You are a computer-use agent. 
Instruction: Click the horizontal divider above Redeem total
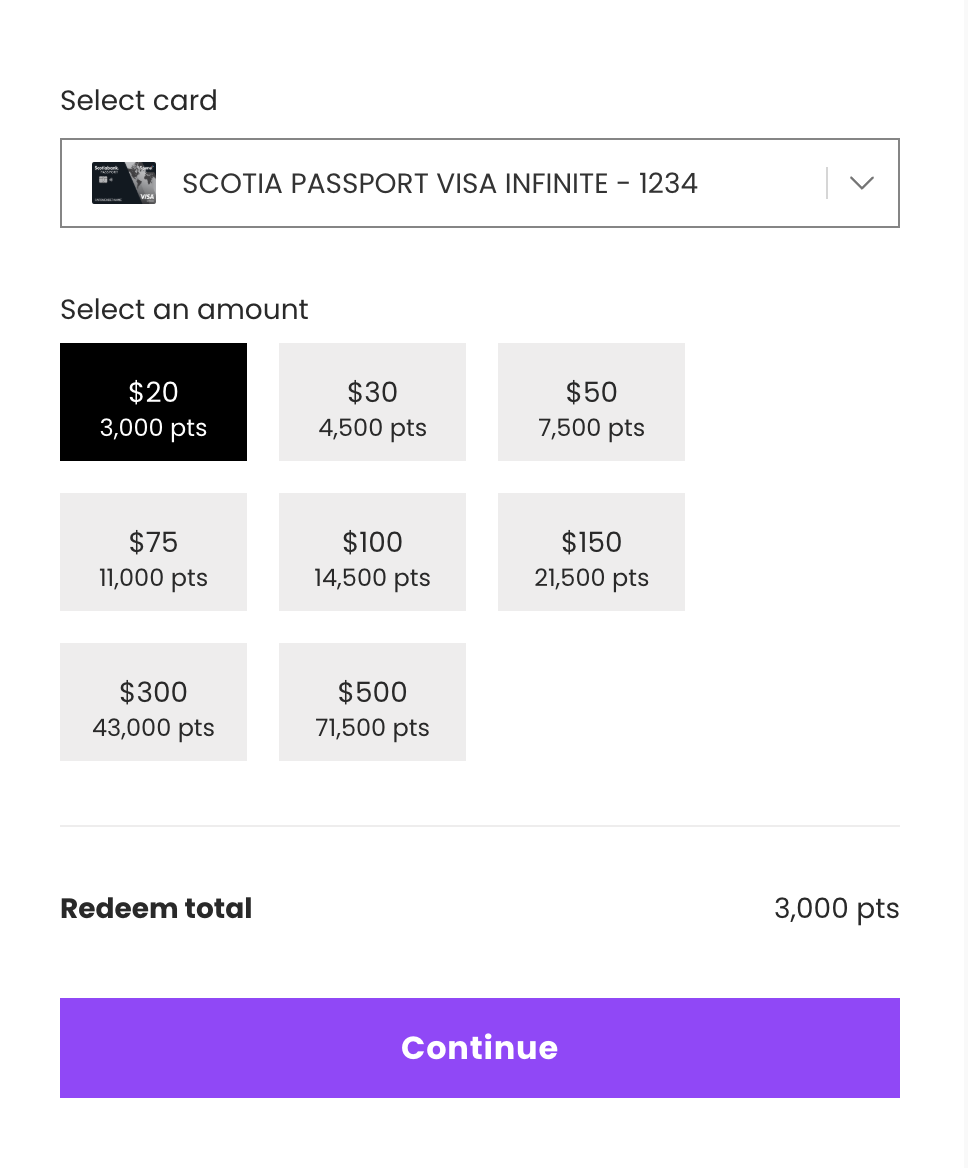[x=480, y=826]
